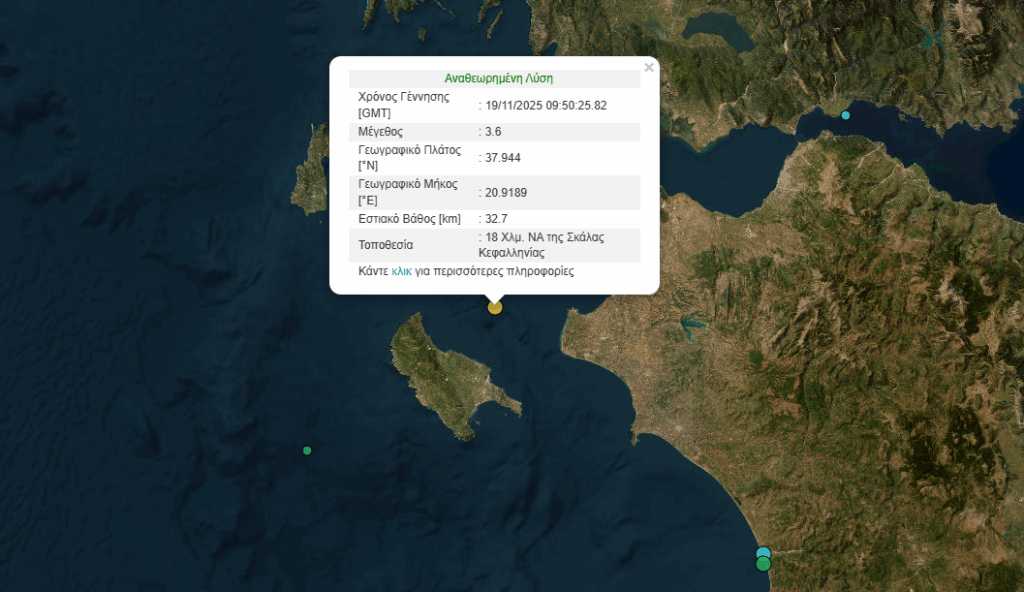Viewport: 1024px width, 592px height.
Task: Select the small green marker in the sea
Action: click(x=307, y=451)
